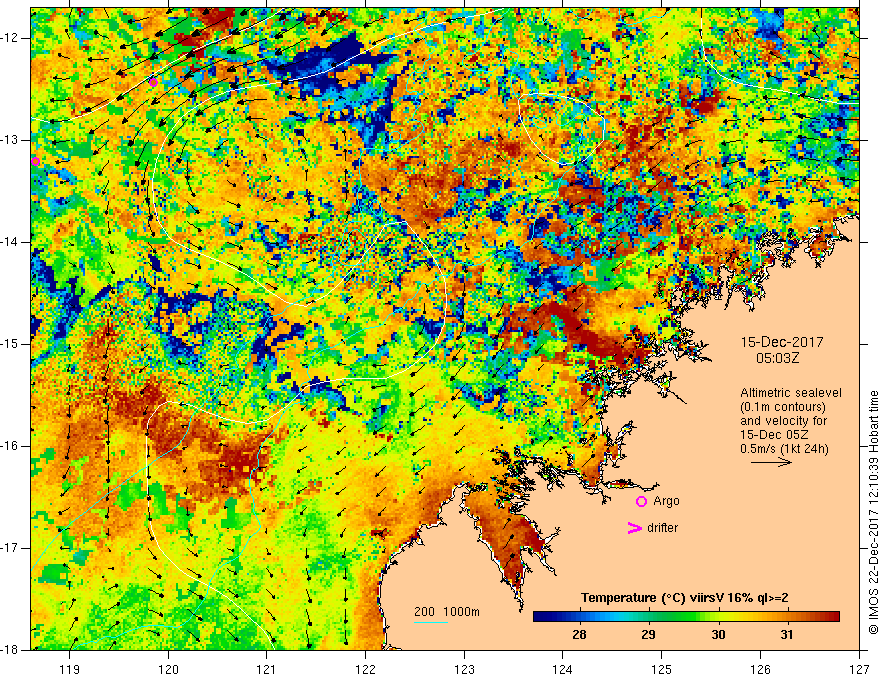Click longitude axis label 121
This screenshot has height=680, width=880.
pos(267,669)
